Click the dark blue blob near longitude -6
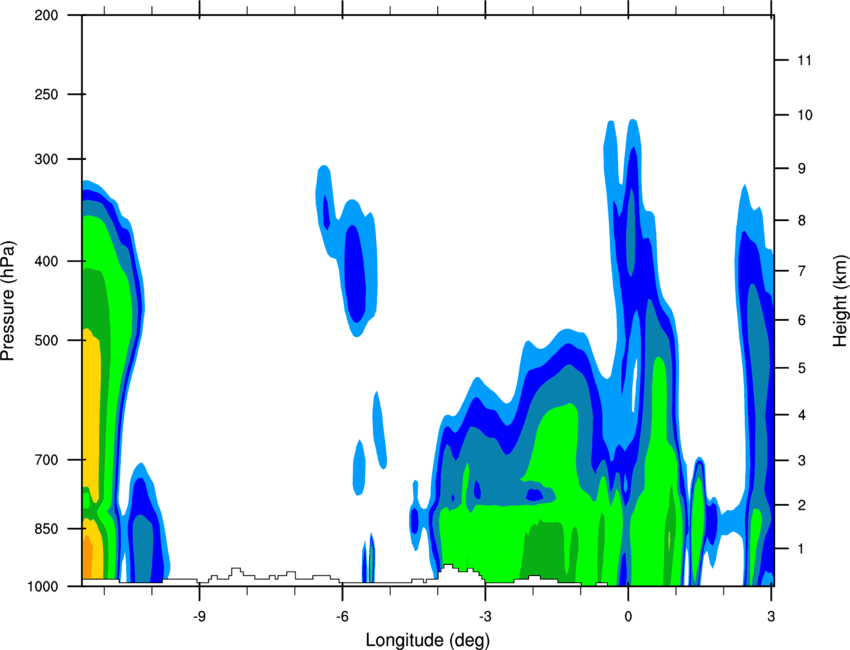This screenshot has width=850, height=650. (355, 274)
